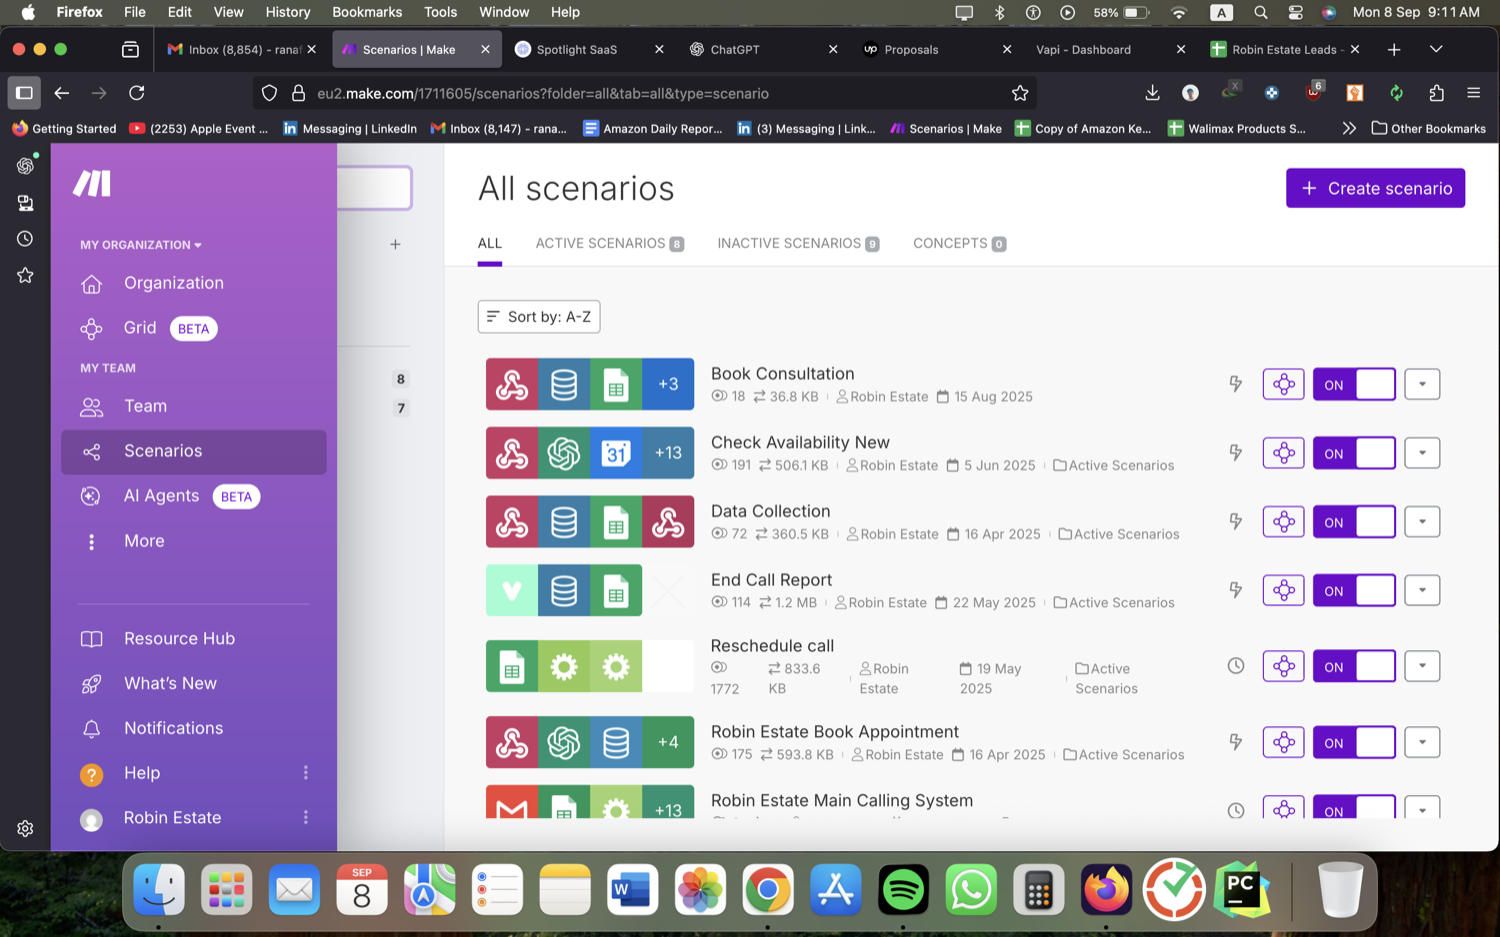Open Robin Estate profile options dots
This screenshot has width=1500, height=937.
[x=306, y=818]
